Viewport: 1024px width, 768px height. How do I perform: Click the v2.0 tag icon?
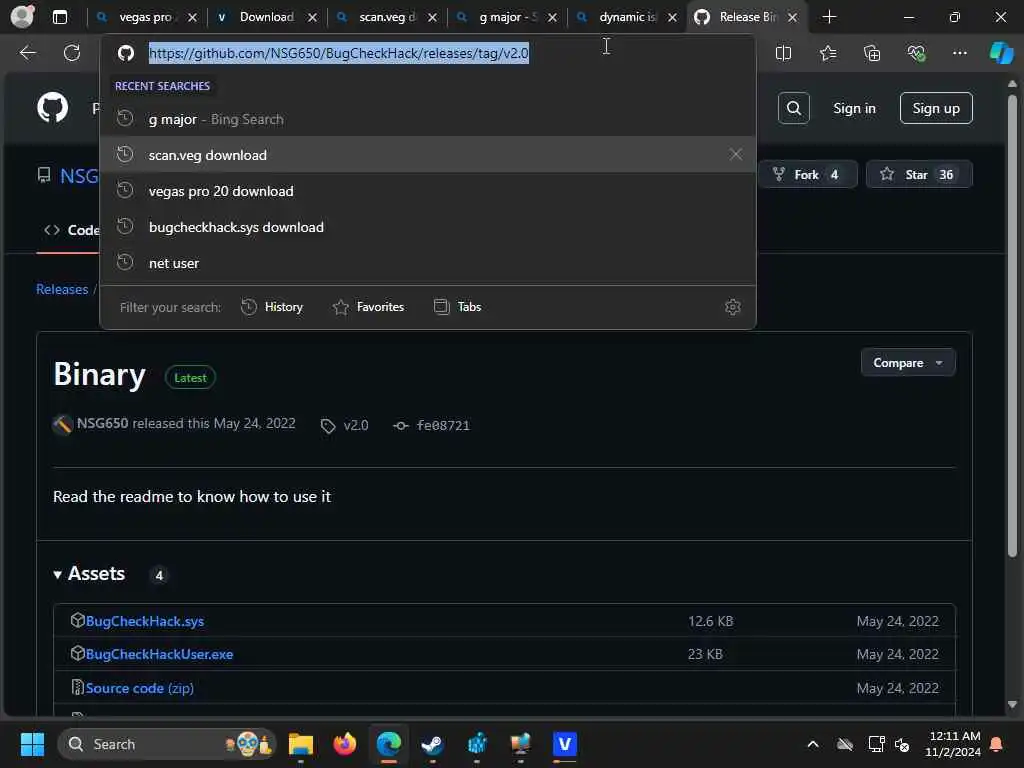328,426
